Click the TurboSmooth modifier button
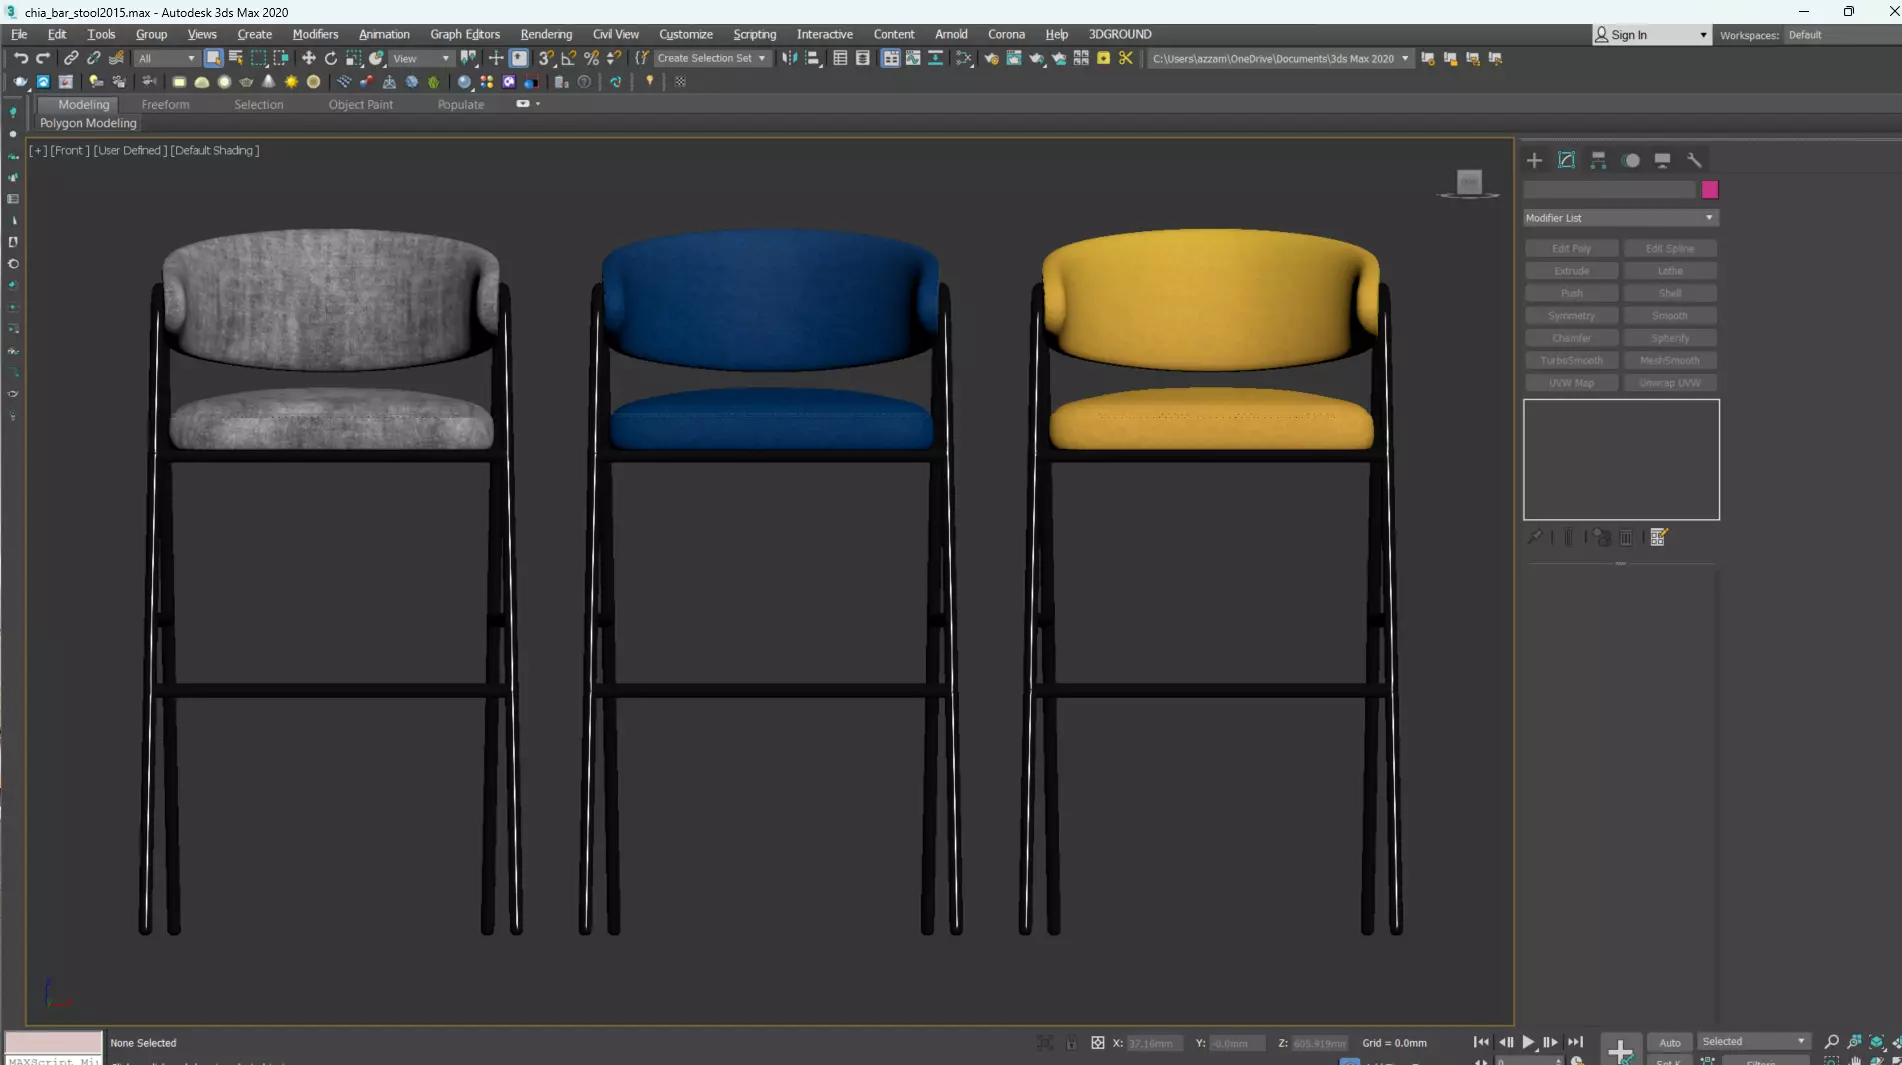The height and width of the screenshot is (1065, 1902). tap(1571, 360)
